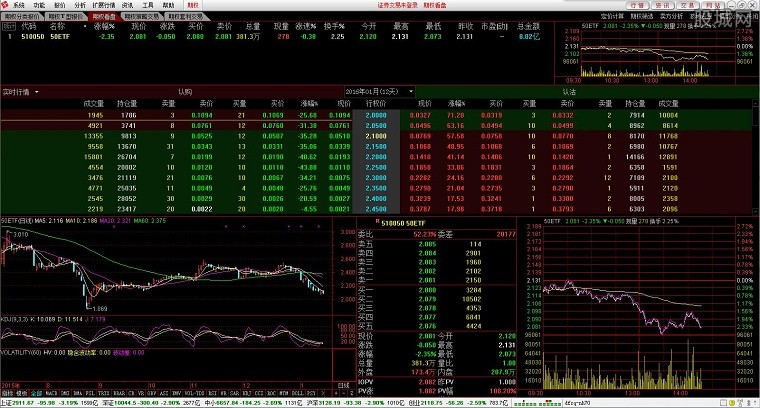Select the 全部 indicator tab
The height and width of the screenshot is (408, 760).
click(36, 393)
